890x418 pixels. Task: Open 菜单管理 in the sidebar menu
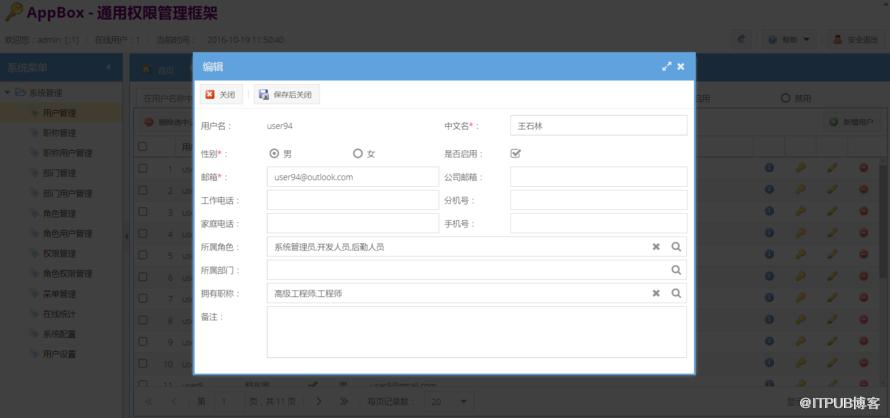(61, 294)
